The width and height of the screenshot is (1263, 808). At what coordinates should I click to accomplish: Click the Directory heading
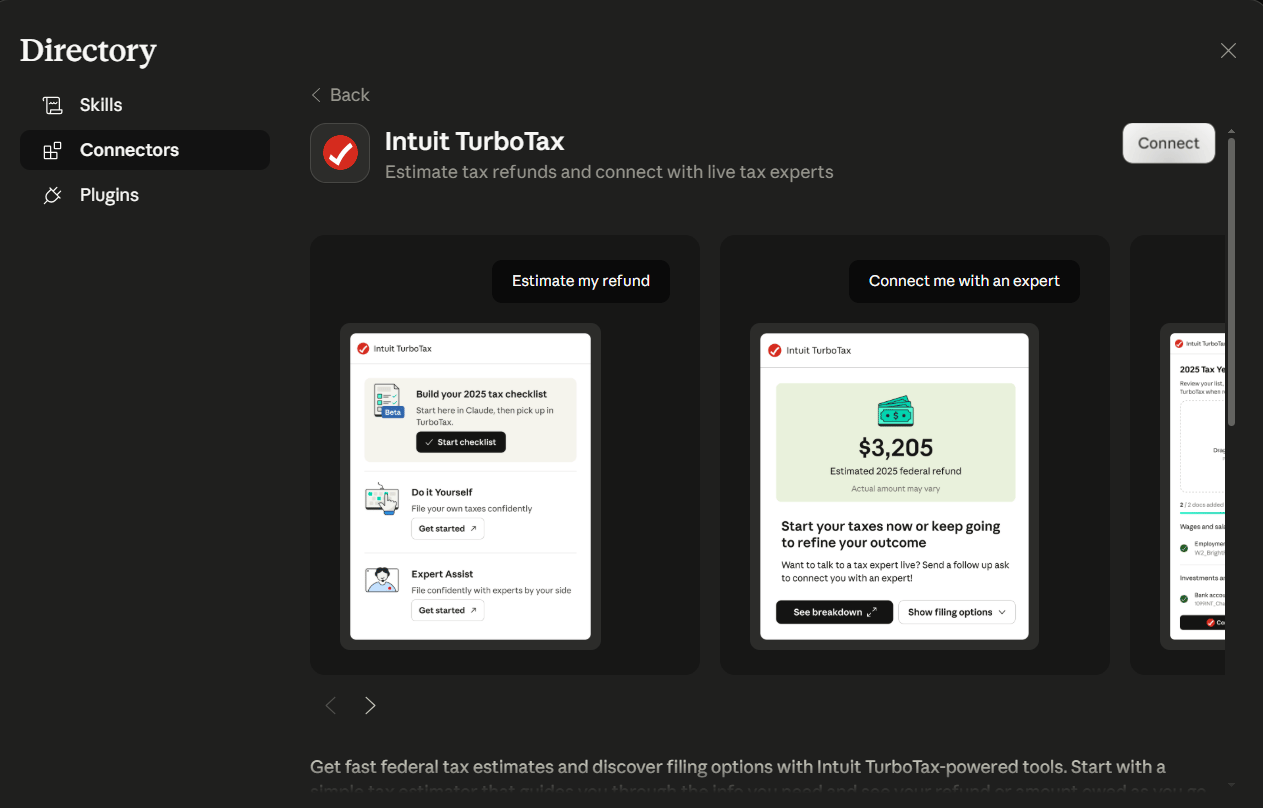click(88, 51)
